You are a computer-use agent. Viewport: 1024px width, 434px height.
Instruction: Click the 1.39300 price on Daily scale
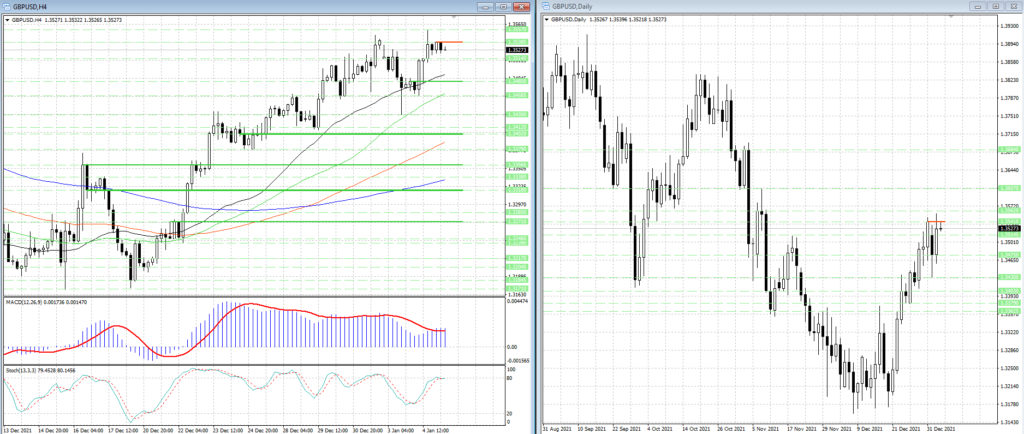[1009, 26]
